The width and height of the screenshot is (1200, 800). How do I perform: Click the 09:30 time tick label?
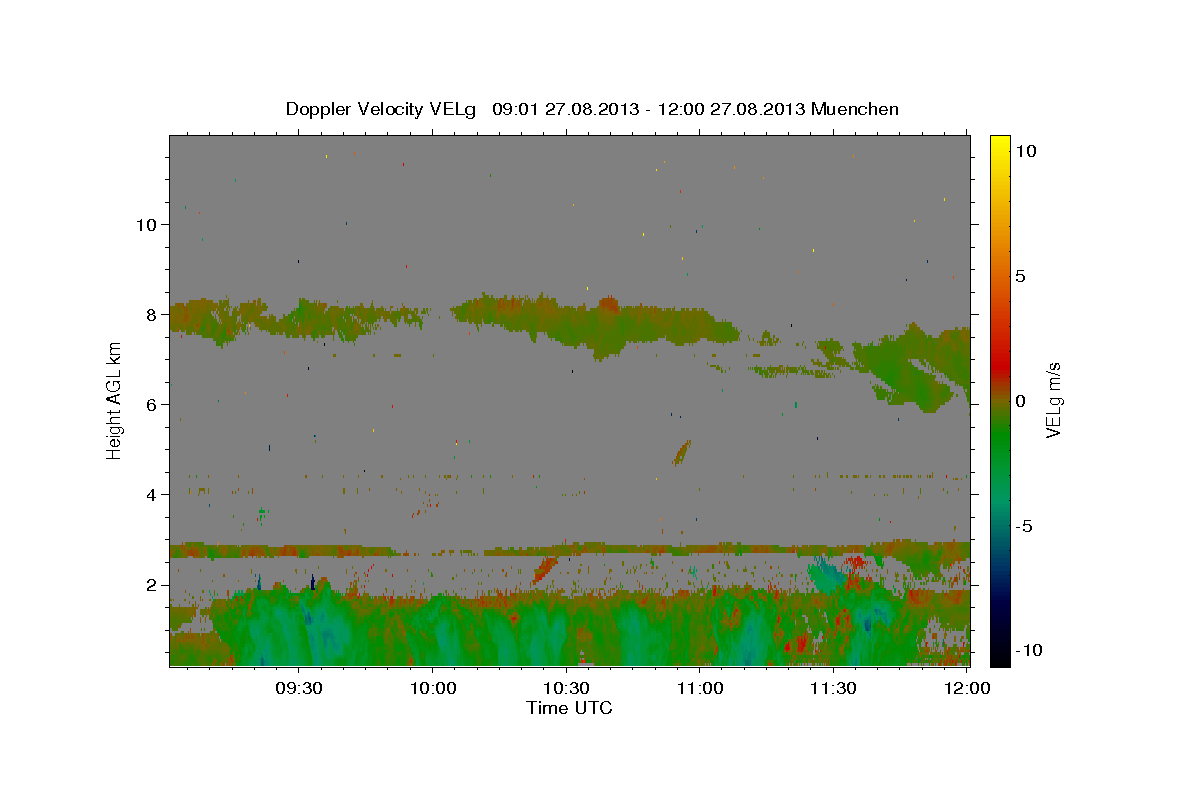tap(298, 689)
